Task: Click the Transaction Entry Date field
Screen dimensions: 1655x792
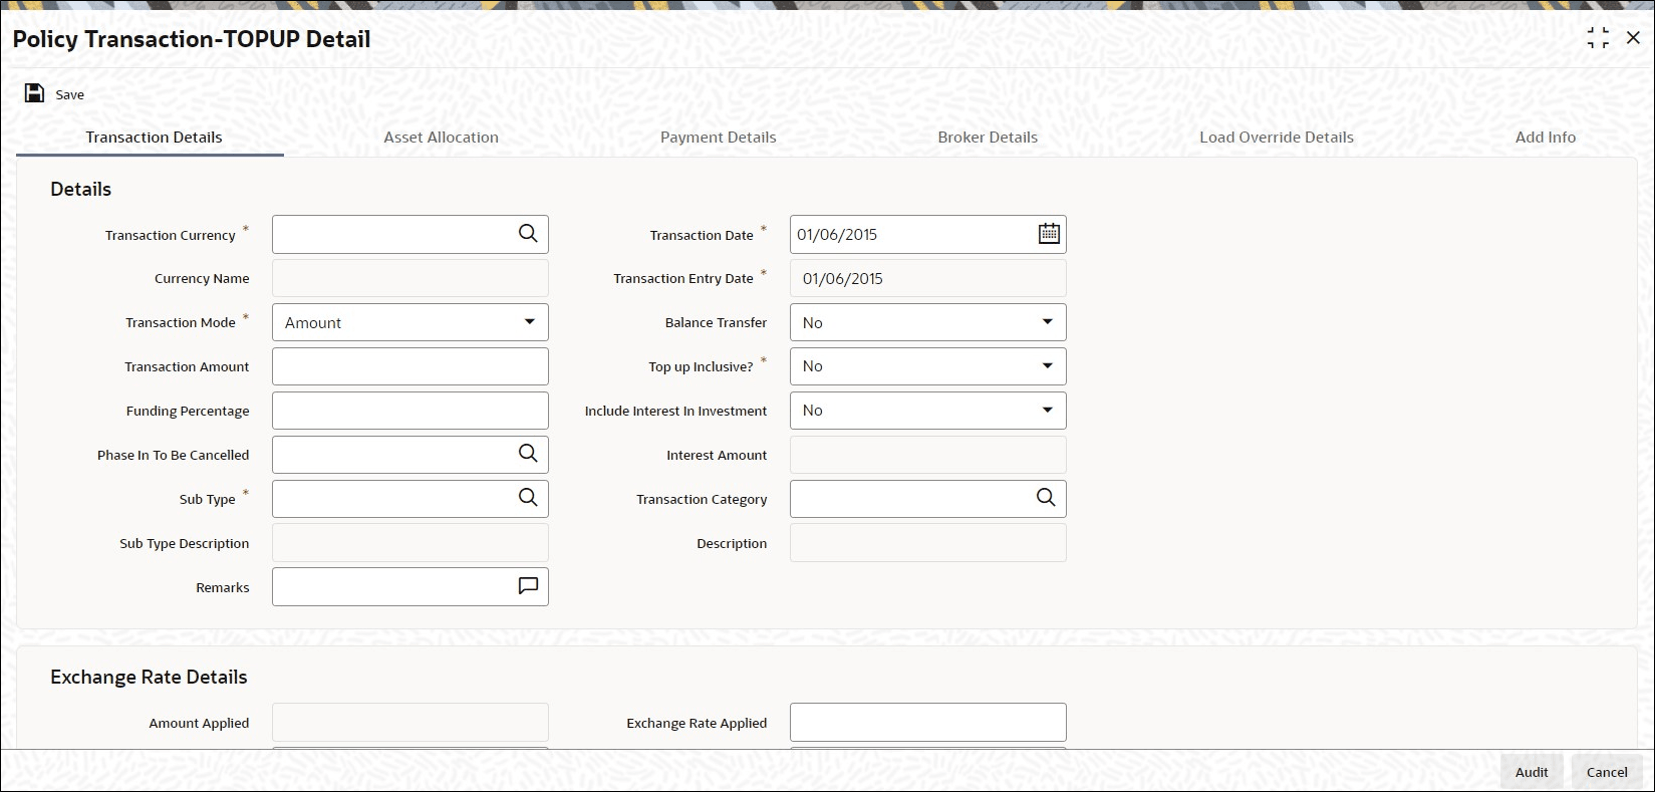Action: 928,278
